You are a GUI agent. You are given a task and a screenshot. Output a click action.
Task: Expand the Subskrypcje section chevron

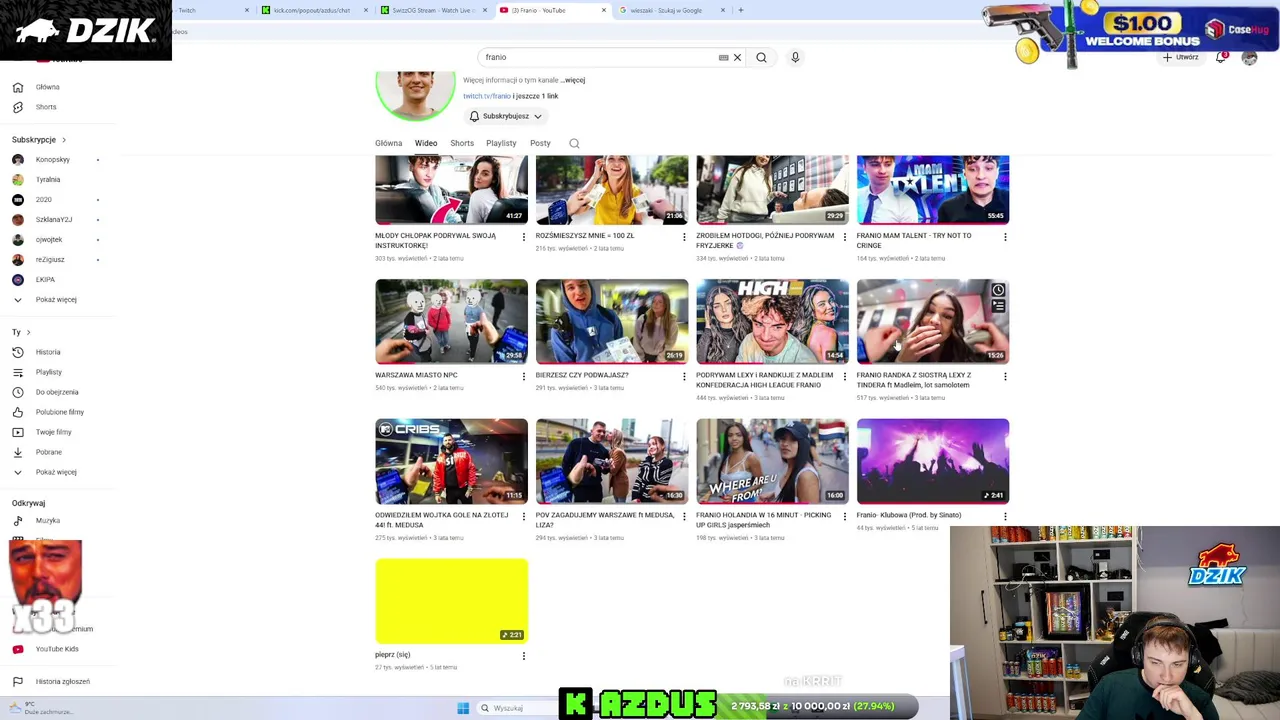pos(63,140)
